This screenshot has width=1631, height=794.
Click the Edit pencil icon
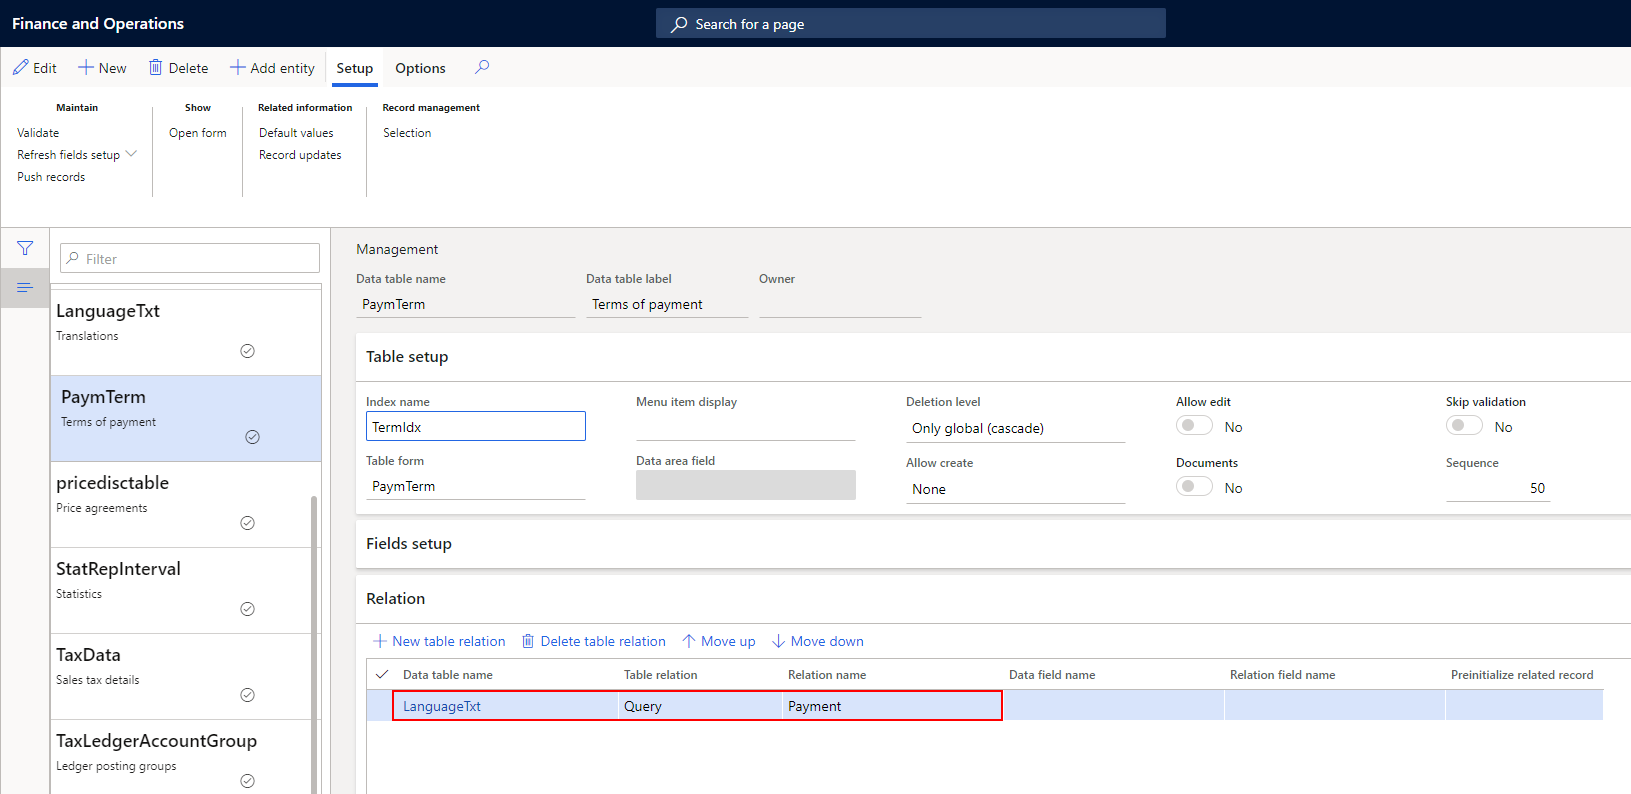21,68
